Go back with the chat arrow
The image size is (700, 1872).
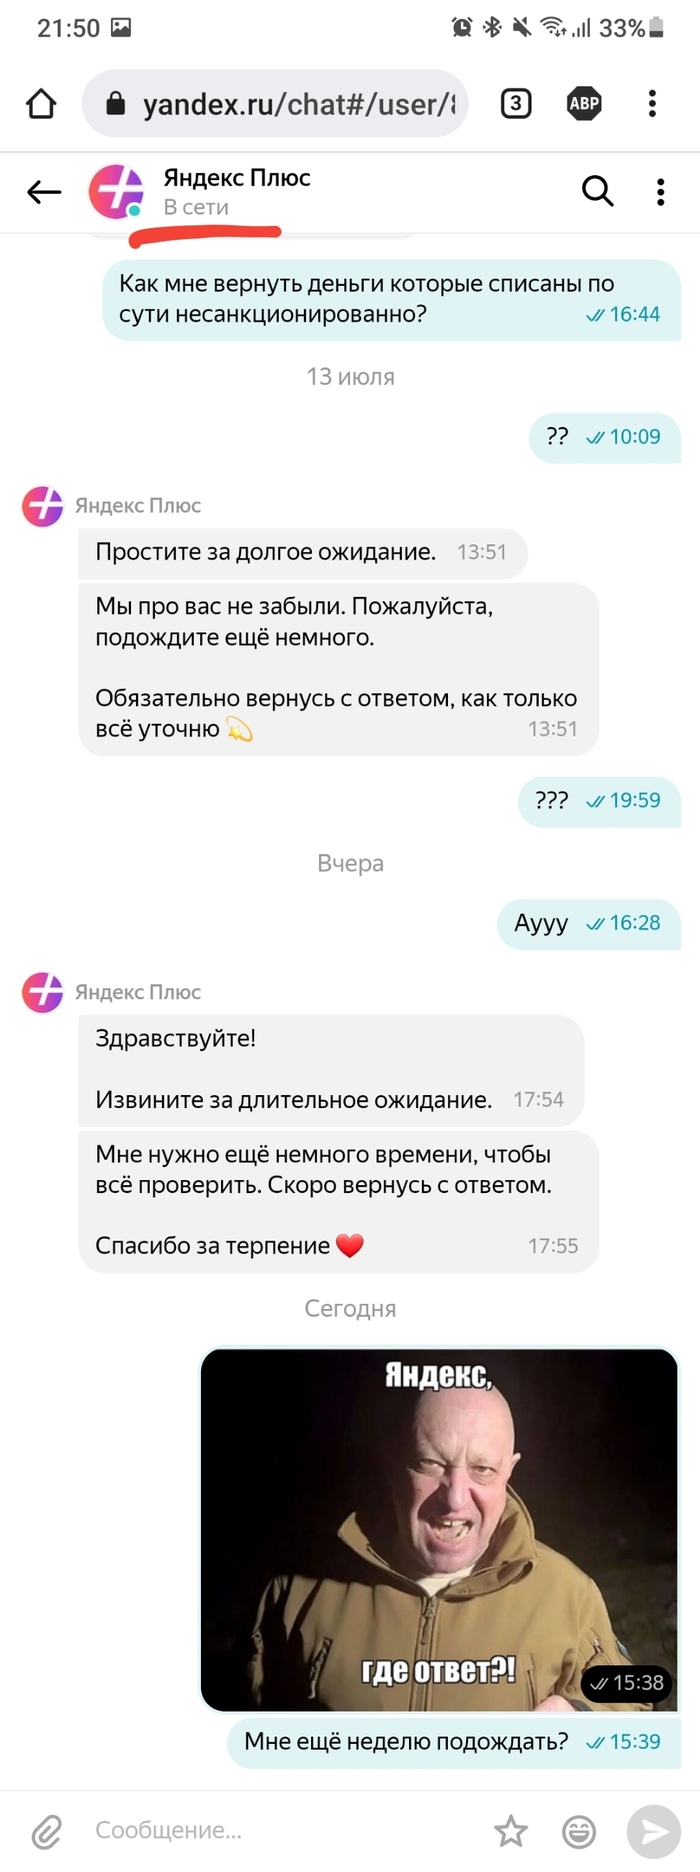click(x=44, y=192)
